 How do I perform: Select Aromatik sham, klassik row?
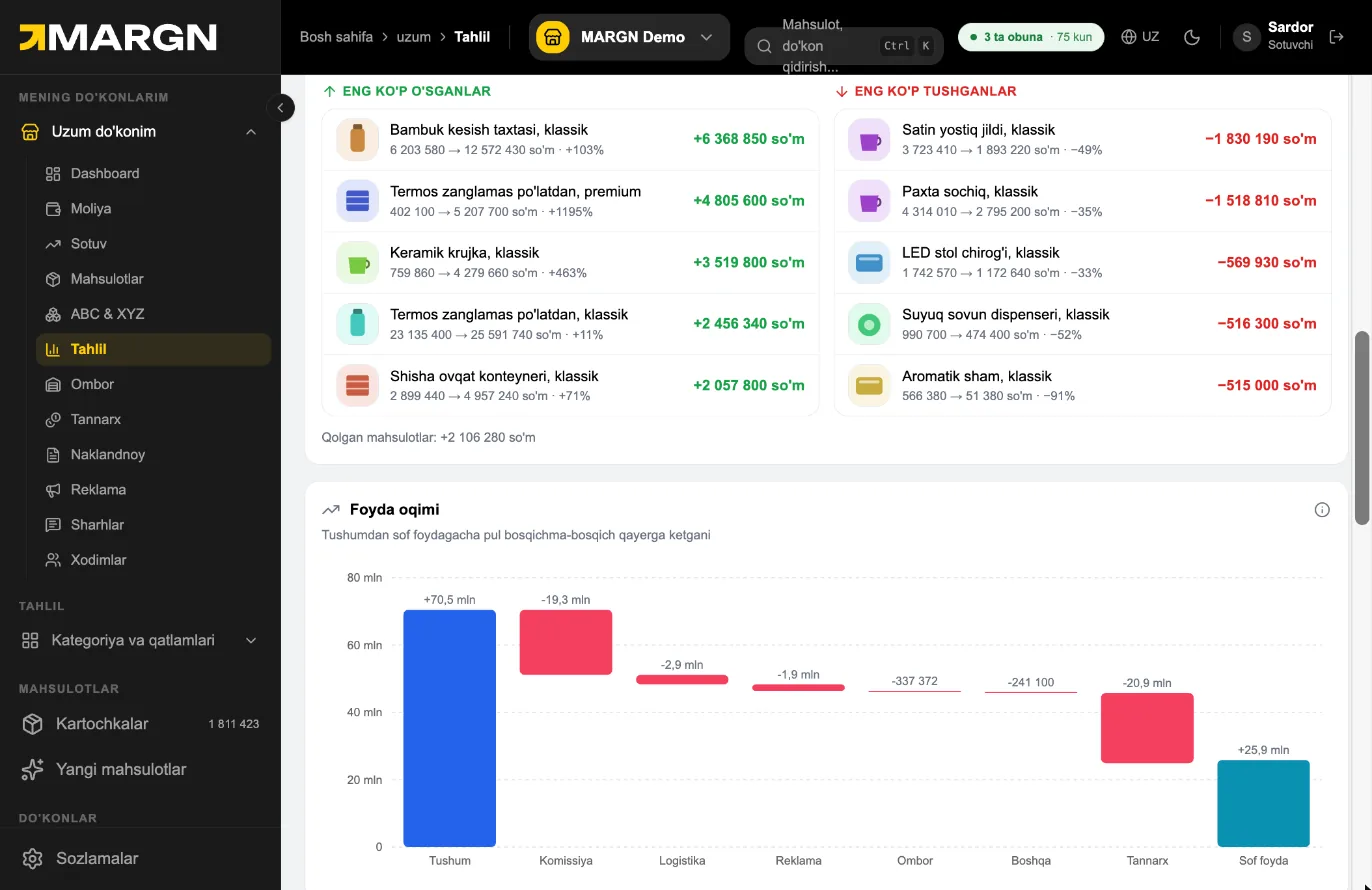tap(1083, 385)
